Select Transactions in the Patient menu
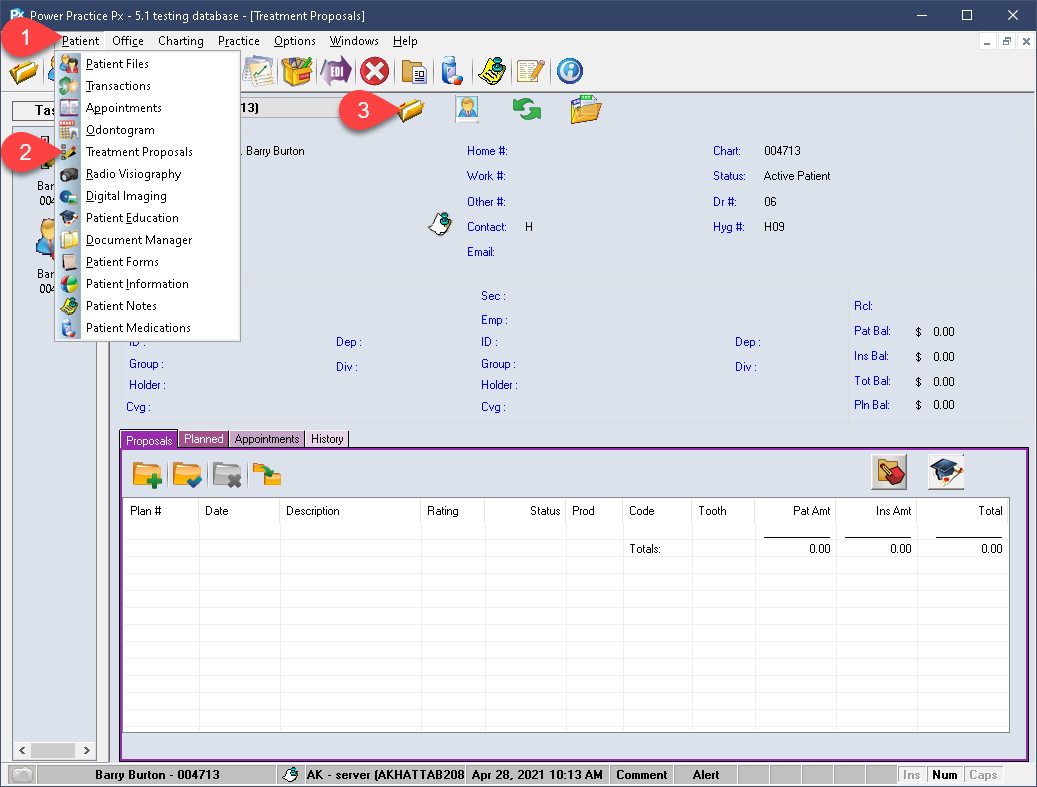The height and width of the screenshot is (787, 1037). coord(147,86)
